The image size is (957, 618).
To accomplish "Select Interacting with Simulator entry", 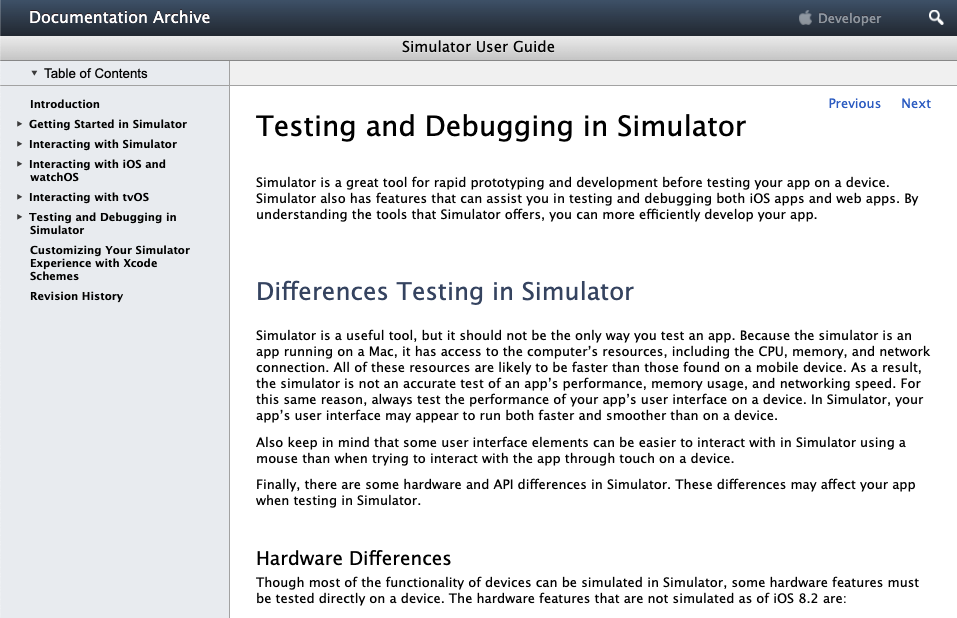I will click(103, 144).
